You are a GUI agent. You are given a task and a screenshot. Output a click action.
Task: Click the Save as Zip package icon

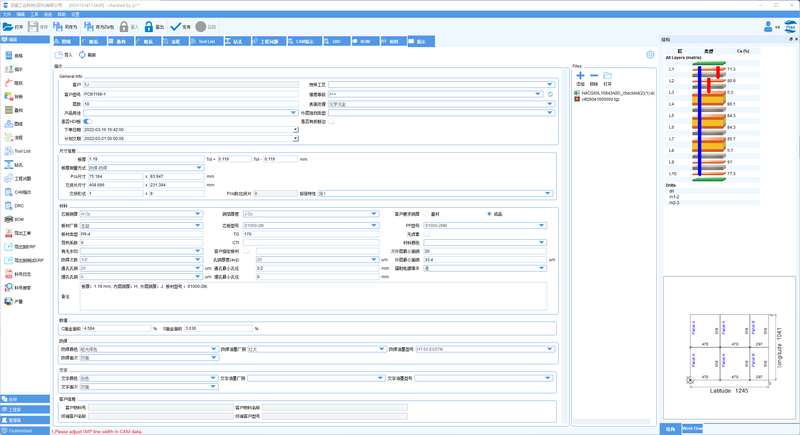[x=89, y=27]
